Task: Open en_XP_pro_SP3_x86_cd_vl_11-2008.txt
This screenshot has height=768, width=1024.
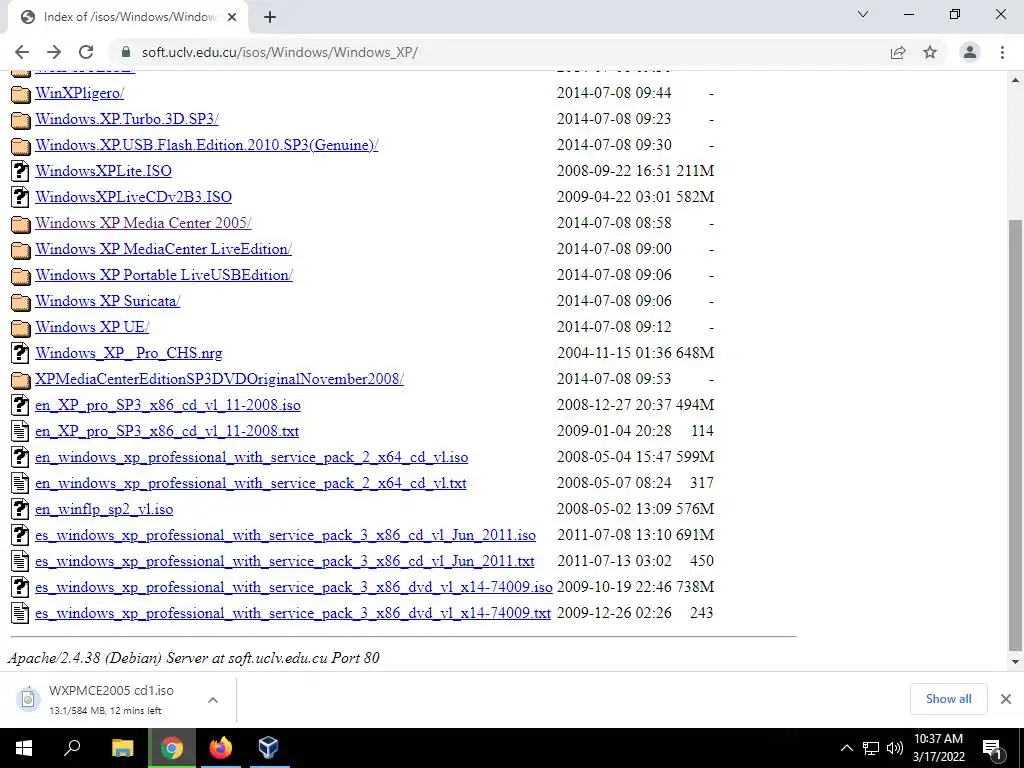Action: click(167, 431)
